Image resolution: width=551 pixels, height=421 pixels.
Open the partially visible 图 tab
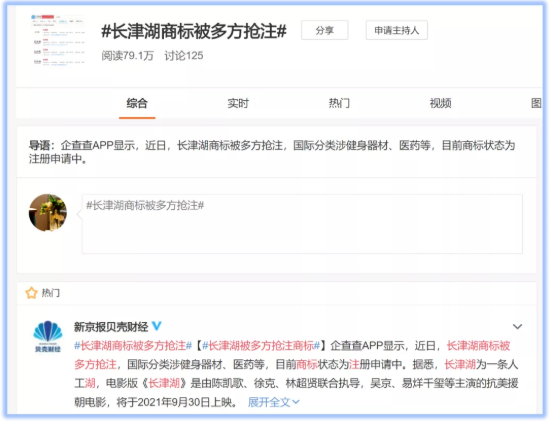[536, 103]
